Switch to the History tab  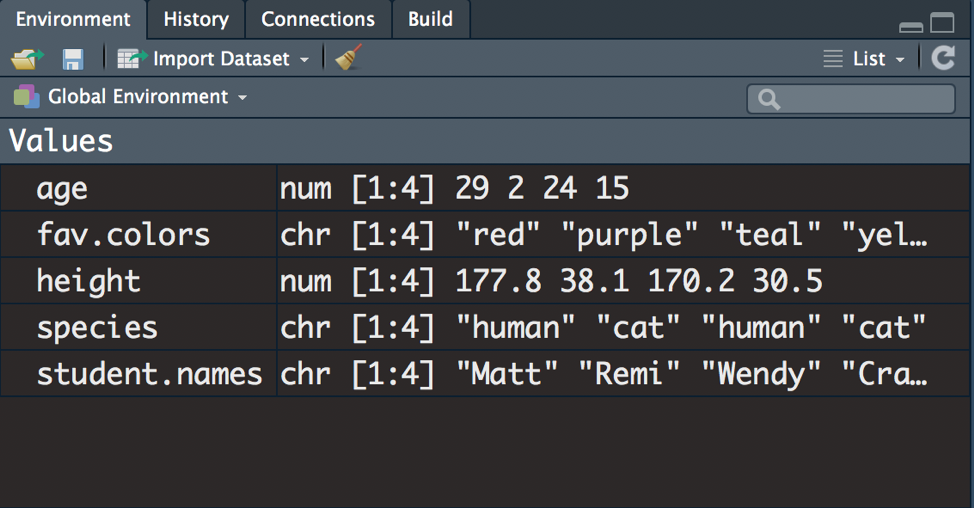click(x=196, y=19)
